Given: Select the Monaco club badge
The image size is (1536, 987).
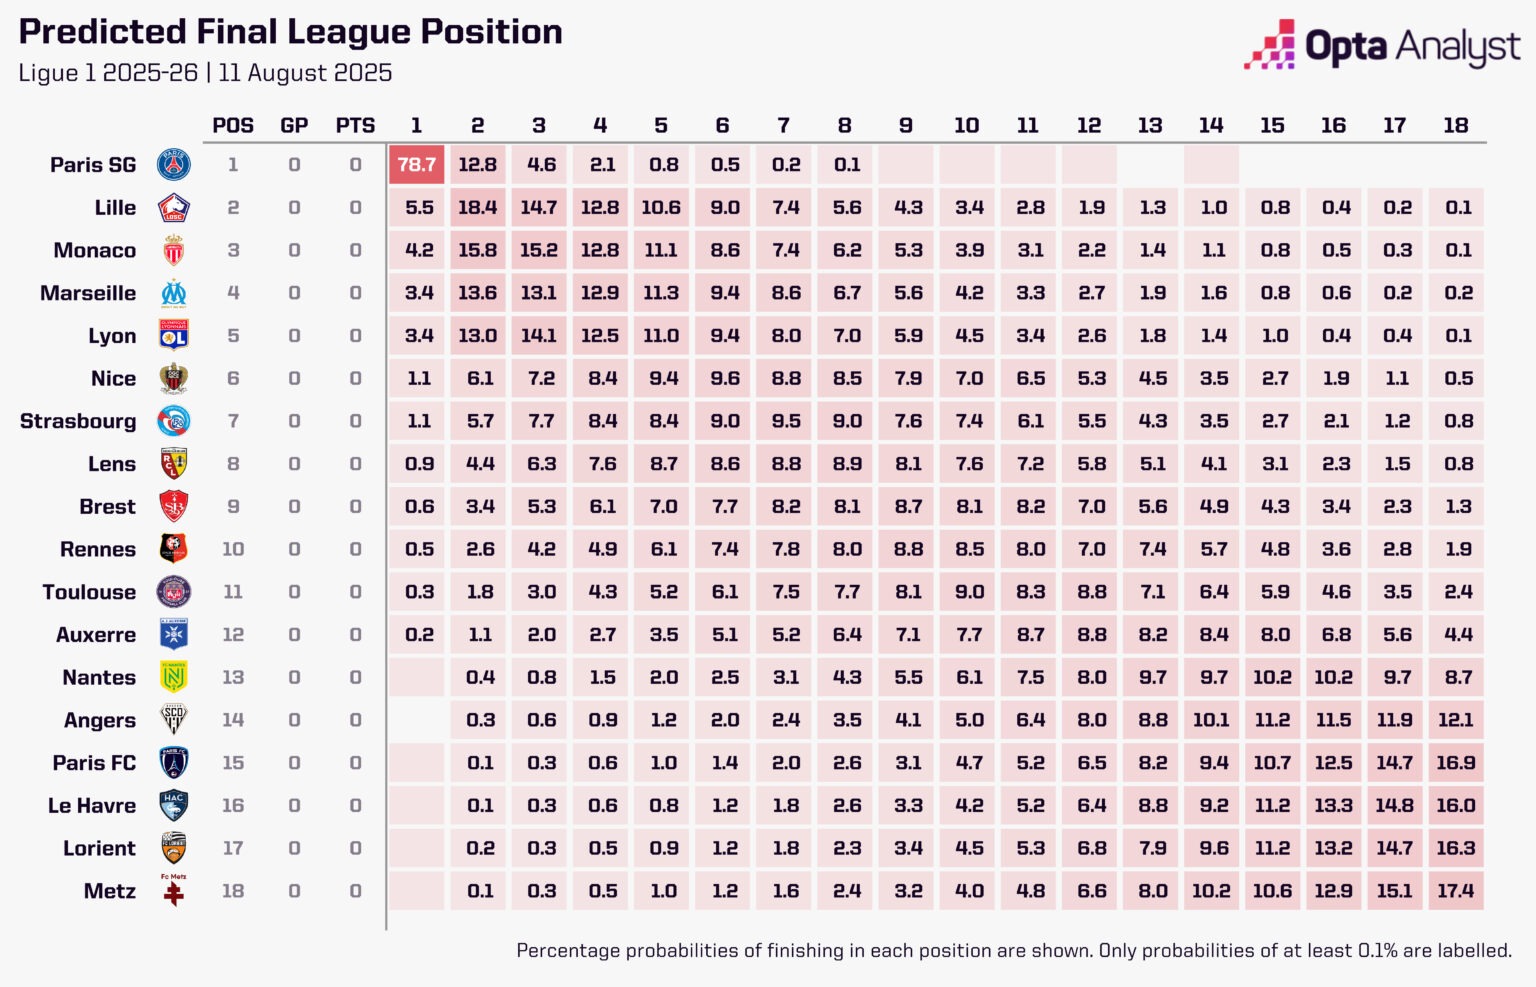Looking at the screenshot, I should [x=174, y=250].
